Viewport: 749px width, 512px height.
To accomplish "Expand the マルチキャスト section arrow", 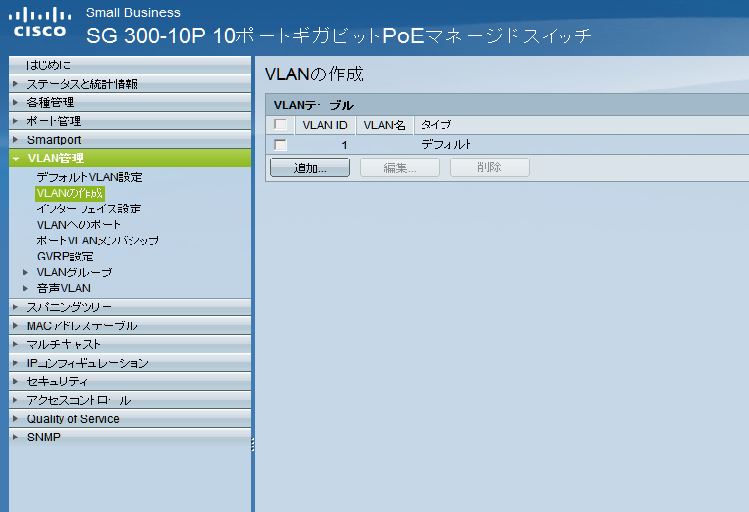I will click(x=15, y=344).
